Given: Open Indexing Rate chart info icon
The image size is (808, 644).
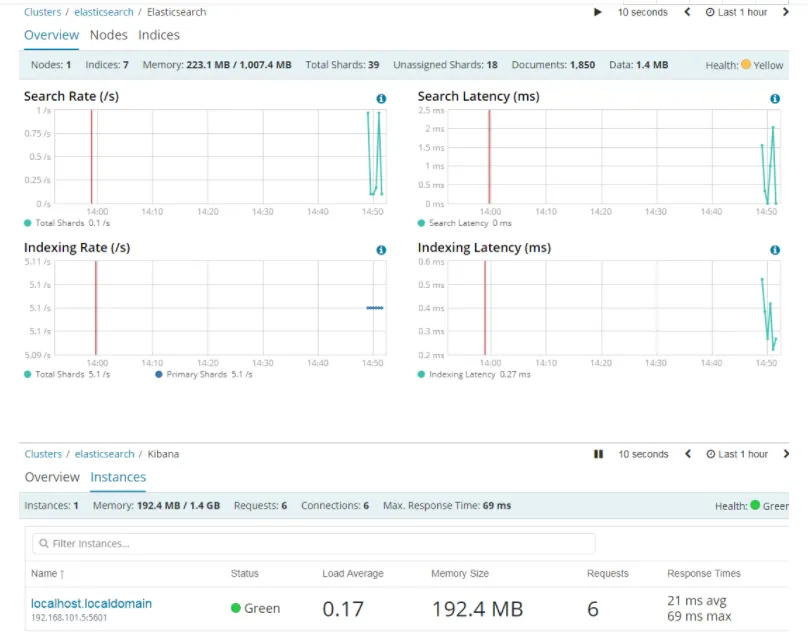Looking at the screenshot, I should click(381, 250).
